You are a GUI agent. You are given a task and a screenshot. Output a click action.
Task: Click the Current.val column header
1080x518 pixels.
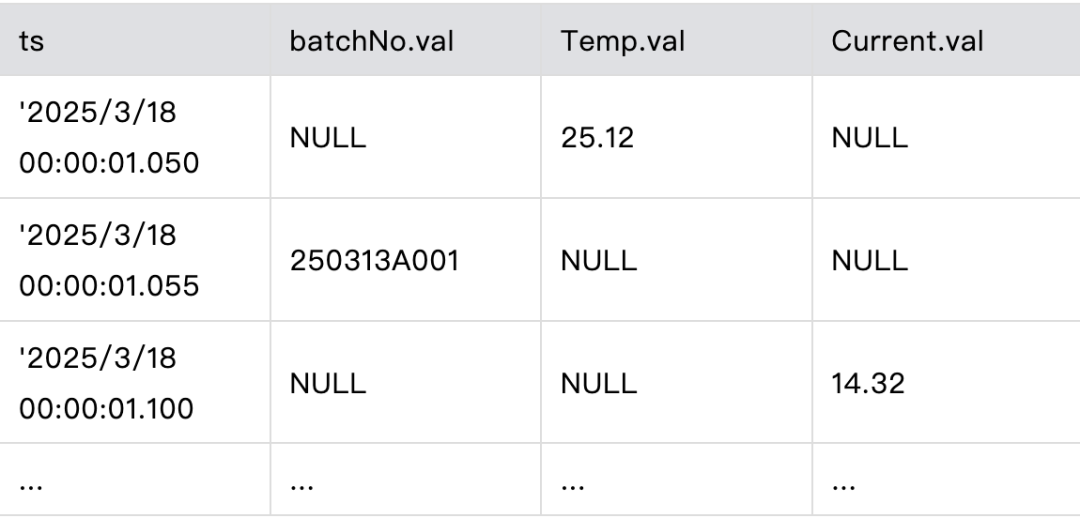(x=907, y=42)
